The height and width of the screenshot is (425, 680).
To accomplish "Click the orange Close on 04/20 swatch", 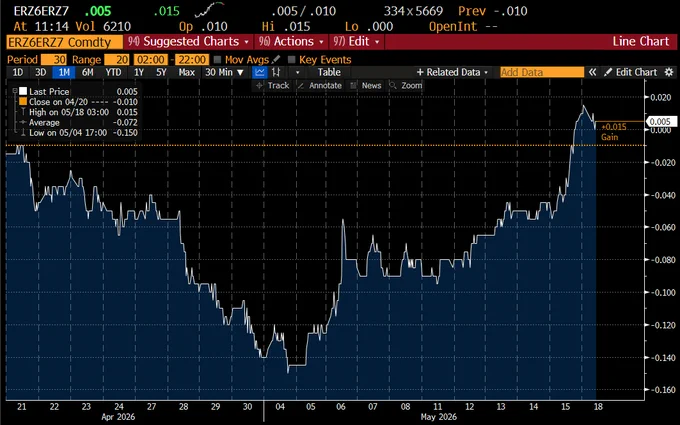I will pos(23,101).
